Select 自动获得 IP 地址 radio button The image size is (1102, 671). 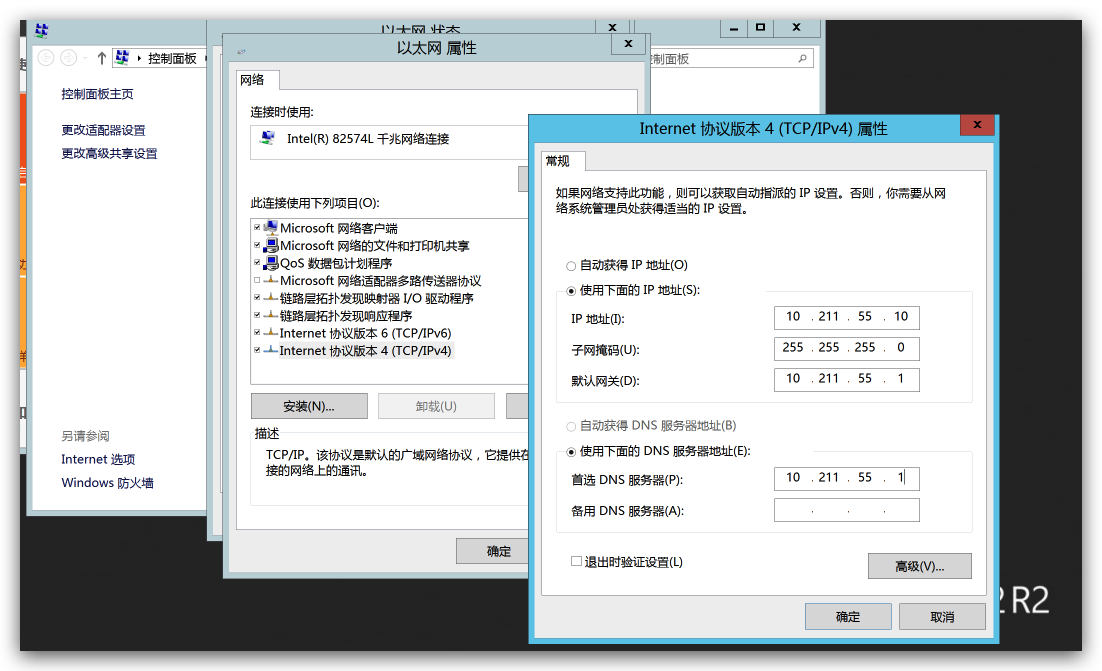click(x=571, y=266)
